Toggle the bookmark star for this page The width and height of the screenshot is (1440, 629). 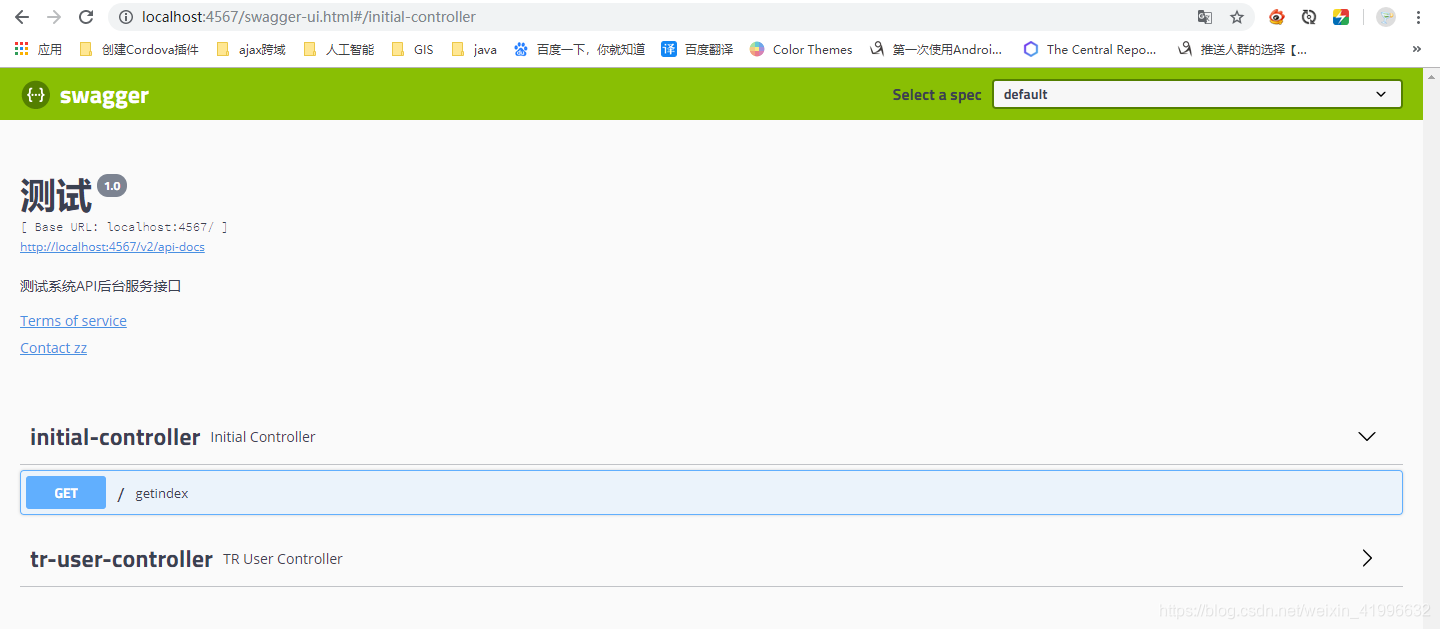[1238, 17]
